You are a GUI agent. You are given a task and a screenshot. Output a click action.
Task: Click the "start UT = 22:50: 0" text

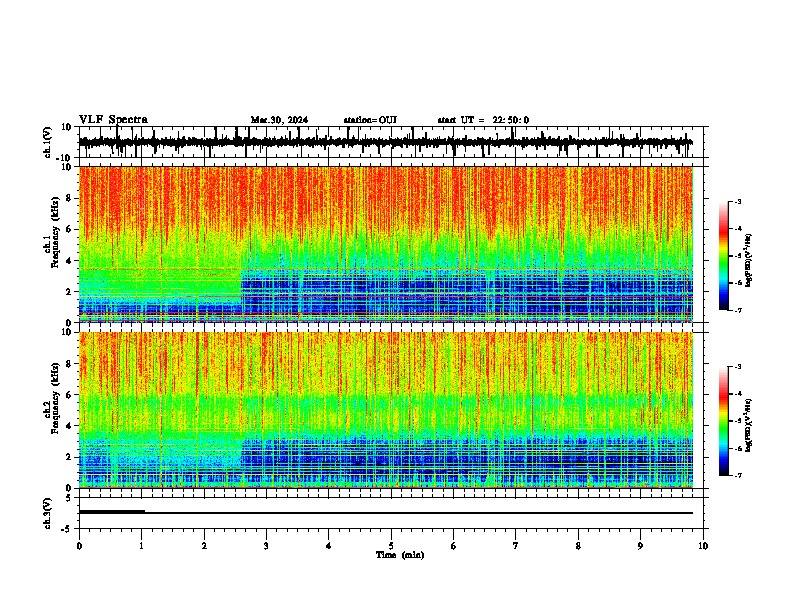coord(483,120)
